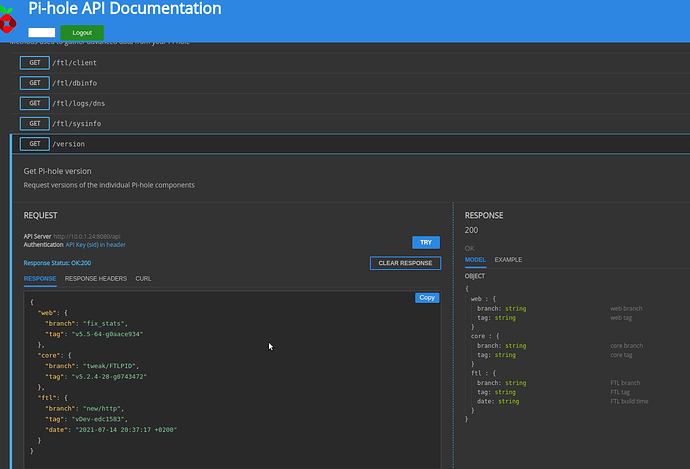Click the white input field beside Logout
Image resolution: width=690 pixels, height=469 pixels.
click(41, 33)
